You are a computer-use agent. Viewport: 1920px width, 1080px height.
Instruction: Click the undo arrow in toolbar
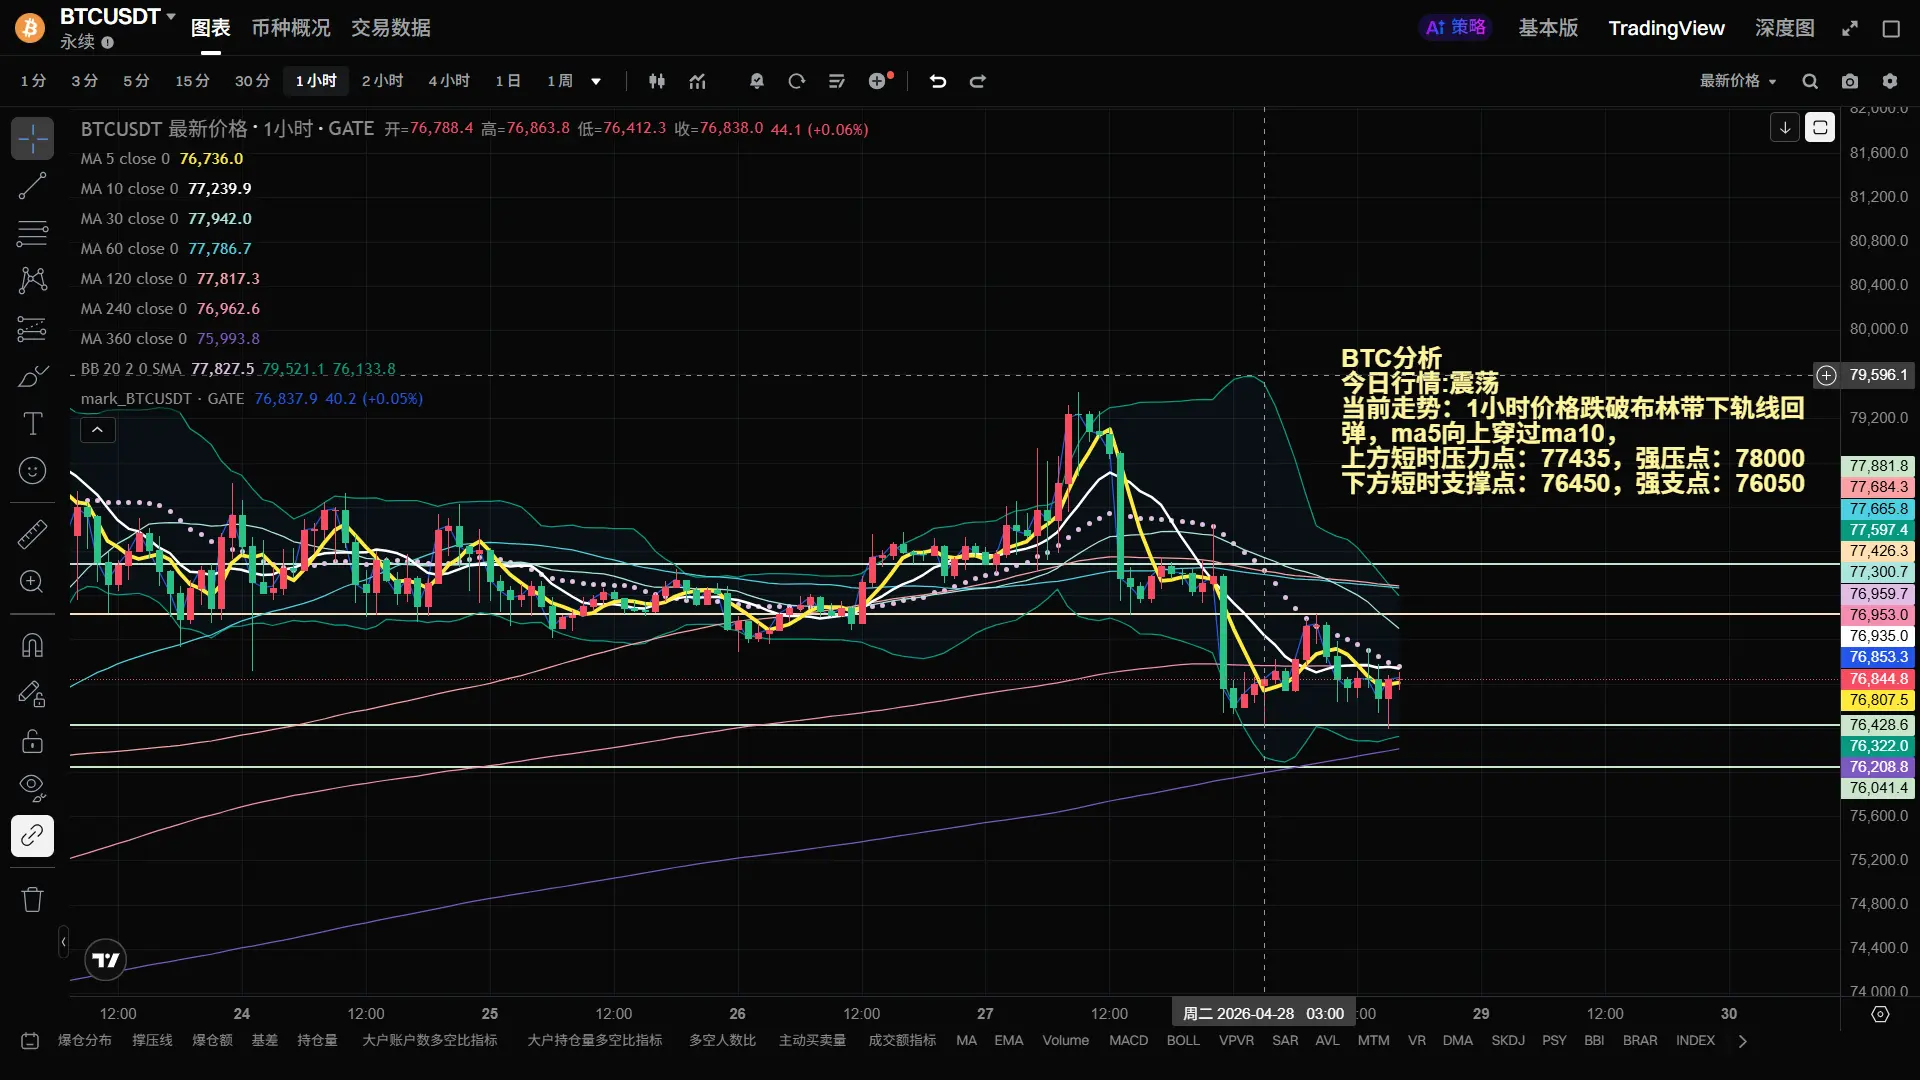(x=937, y=81)
